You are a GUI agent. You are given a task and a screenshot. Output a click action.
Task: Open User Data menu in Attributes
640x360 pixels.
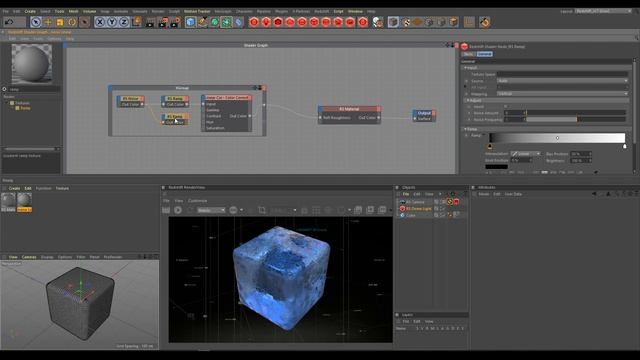click(513, 194)
